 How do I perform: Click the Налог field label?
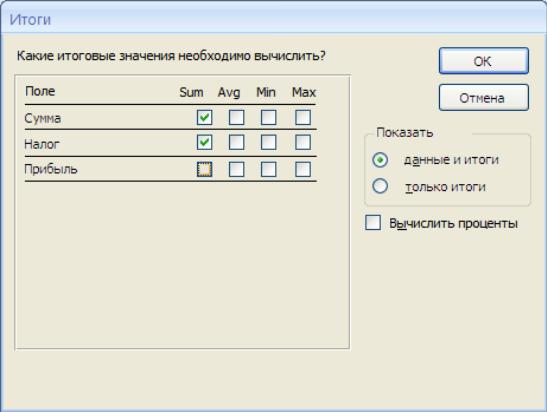(x=42, y=144)
